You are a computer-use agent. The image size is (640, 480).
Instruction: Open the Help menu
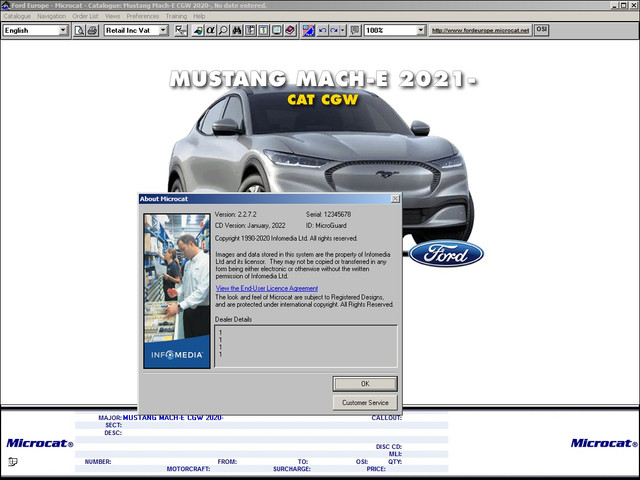[199, 16]
